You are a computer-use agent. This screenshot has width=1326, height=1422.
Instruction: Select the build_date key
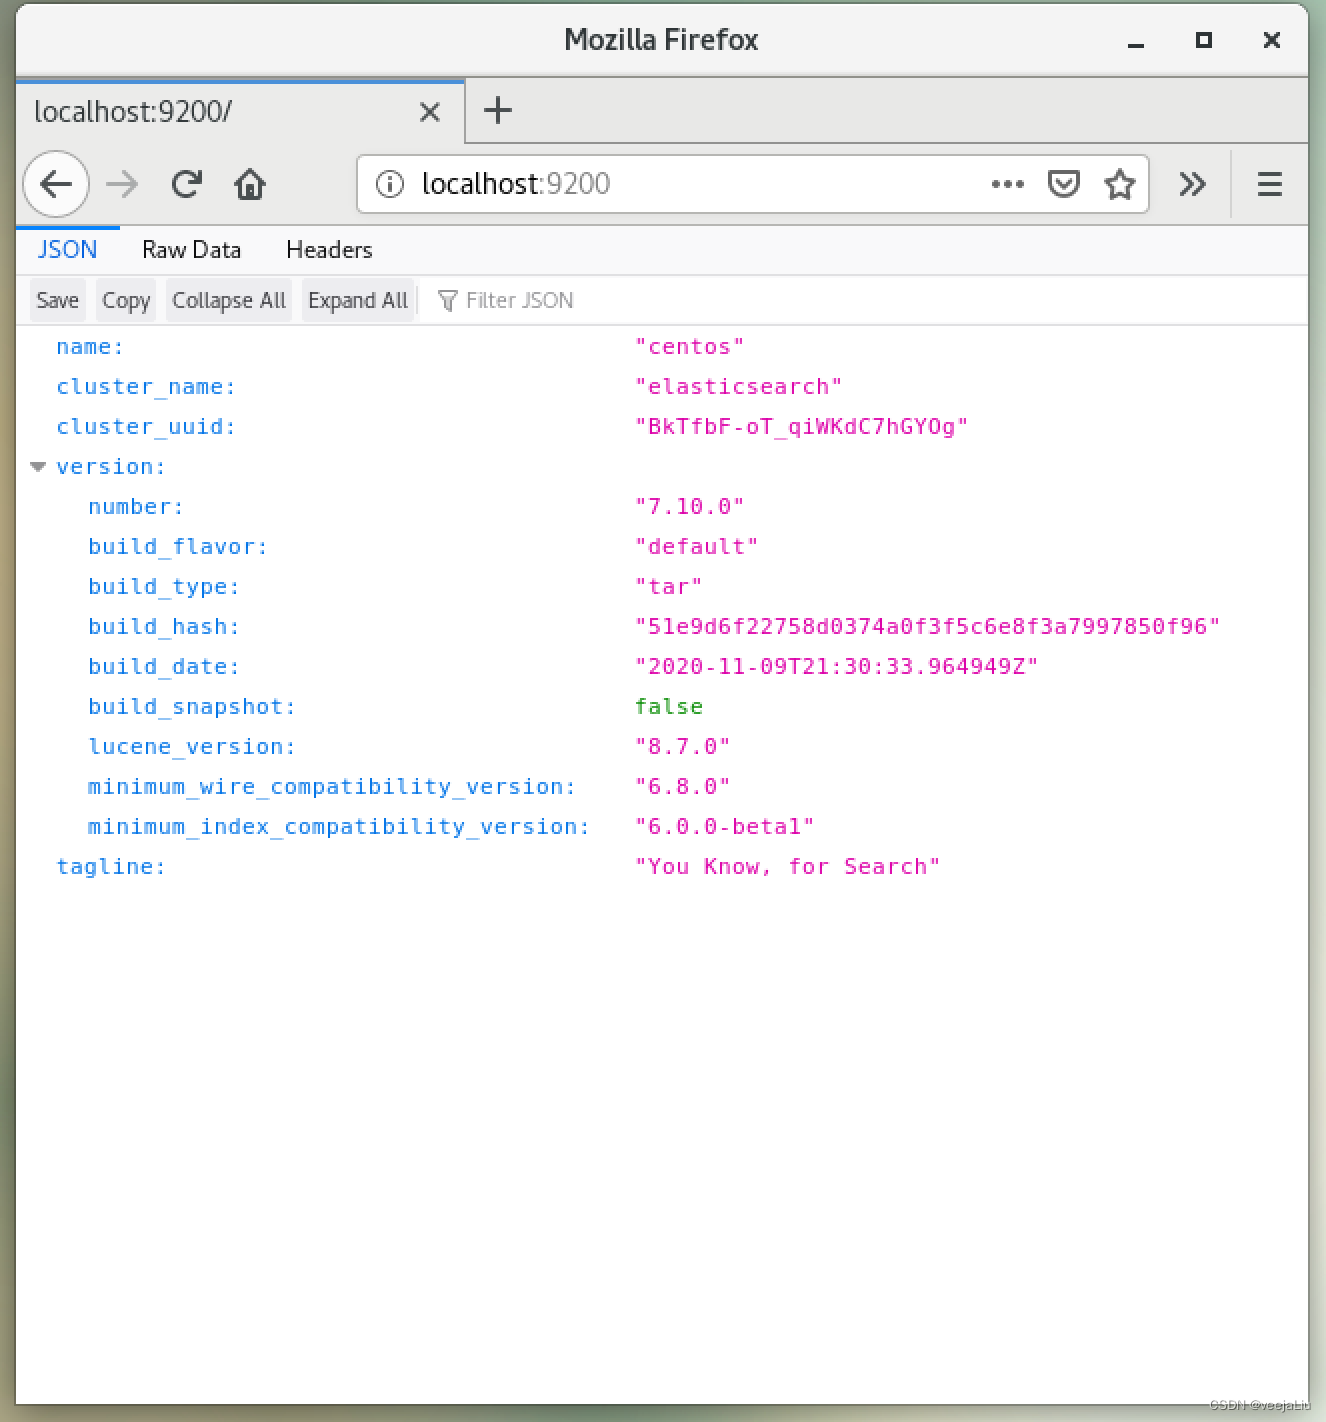(x=164, y=667)
